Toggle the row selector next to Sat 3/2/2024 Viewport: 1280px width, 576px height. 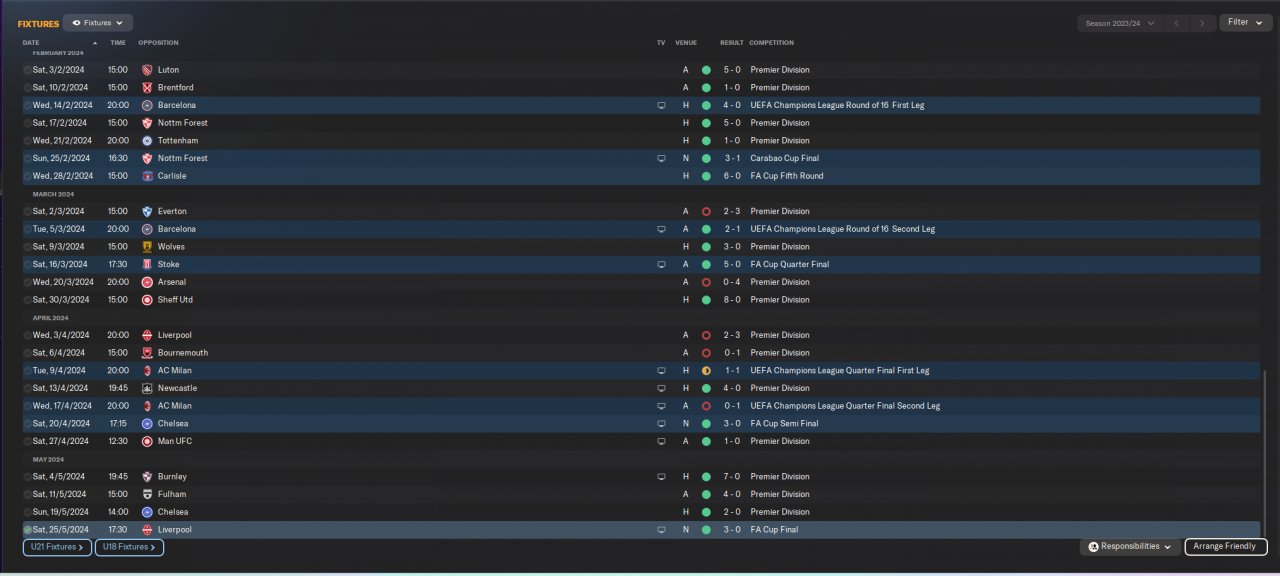pyautogui.click(x=27, y=70)
